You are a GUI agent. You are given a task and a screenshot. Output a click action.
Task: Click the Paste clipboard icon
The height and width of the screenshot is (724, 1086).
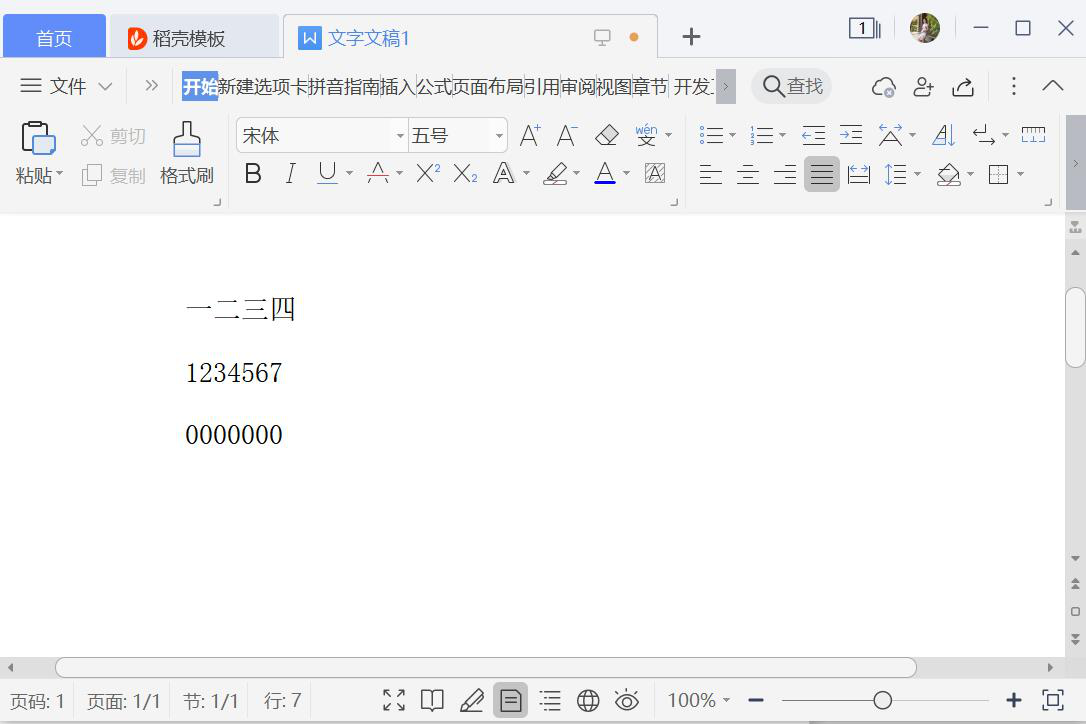click(x=38, y=138)
